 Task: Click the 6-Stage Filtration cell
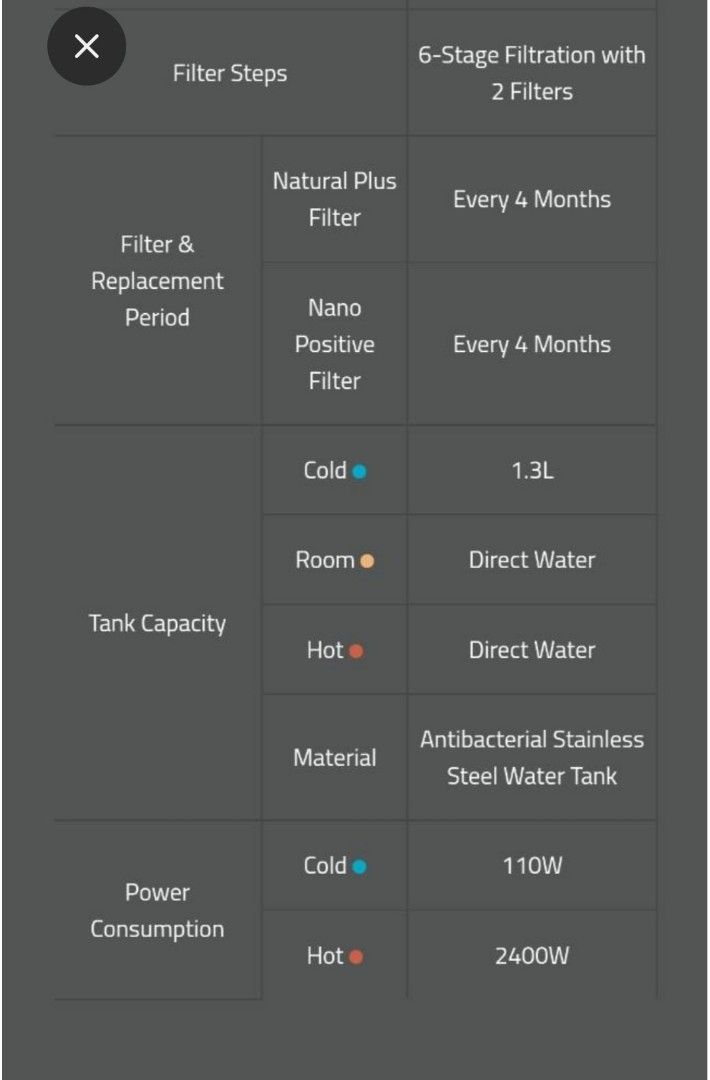532,73
